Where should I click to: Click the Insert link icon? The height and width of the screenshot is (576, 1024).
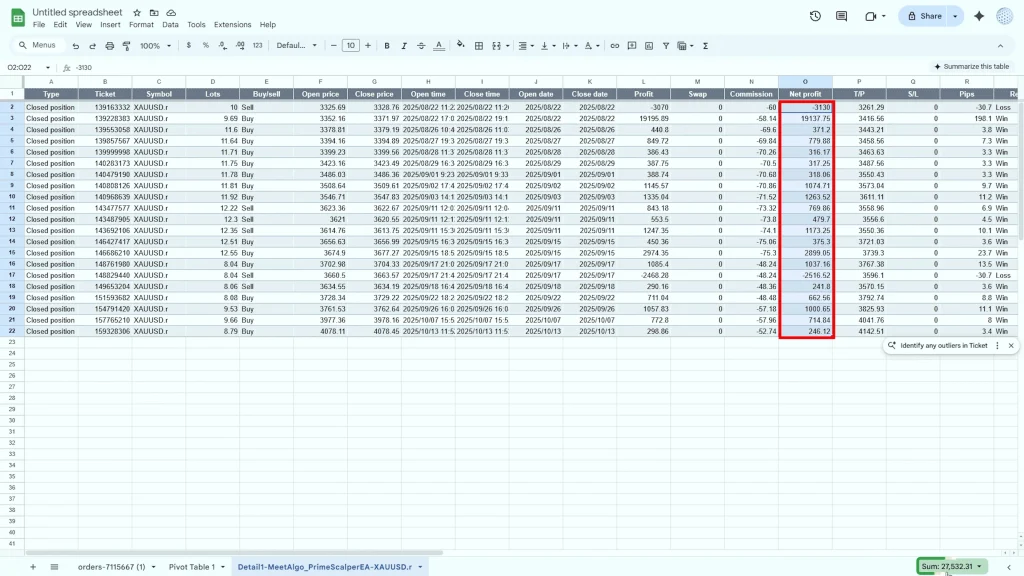click(615, 46)
